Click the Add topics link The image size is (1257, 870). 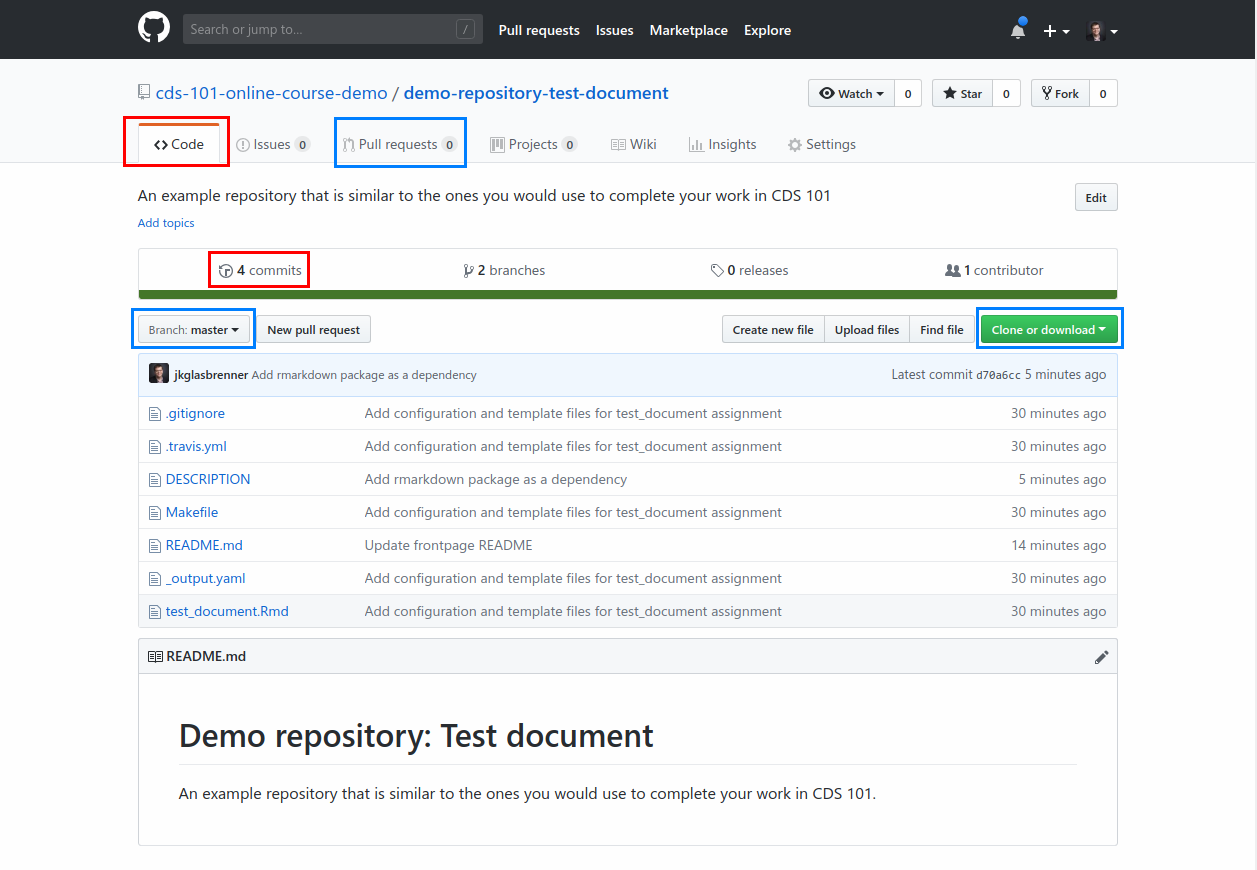[166, 223]
